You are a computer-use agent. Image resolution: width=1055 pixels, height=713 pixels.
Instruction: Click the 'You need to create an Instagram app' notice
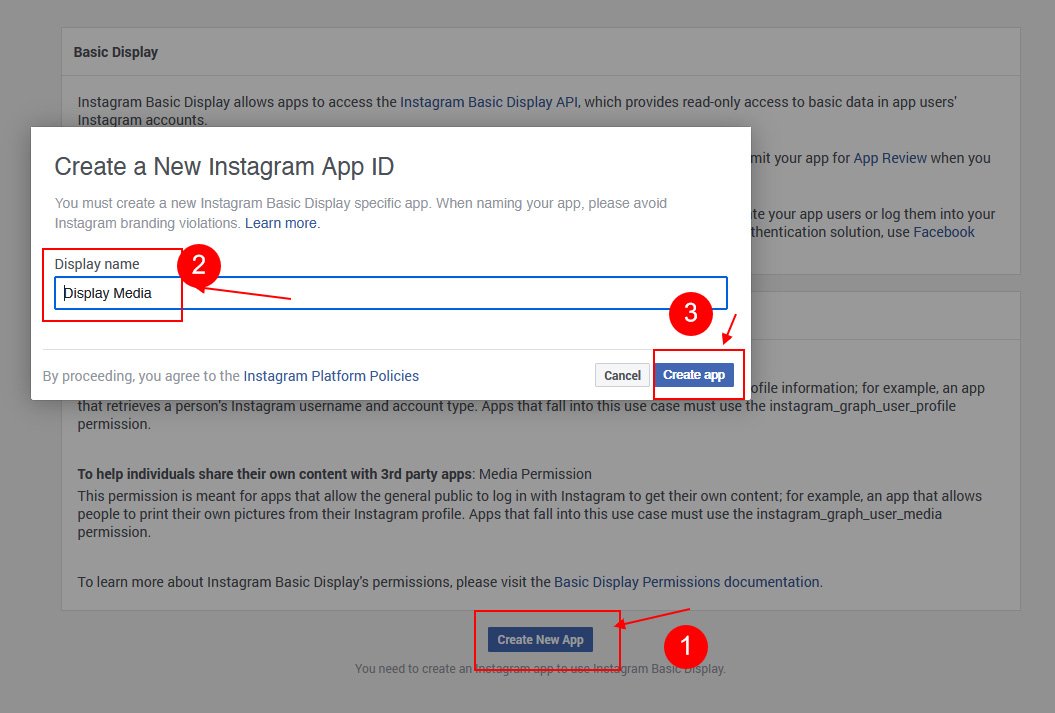tap(540, 669)
